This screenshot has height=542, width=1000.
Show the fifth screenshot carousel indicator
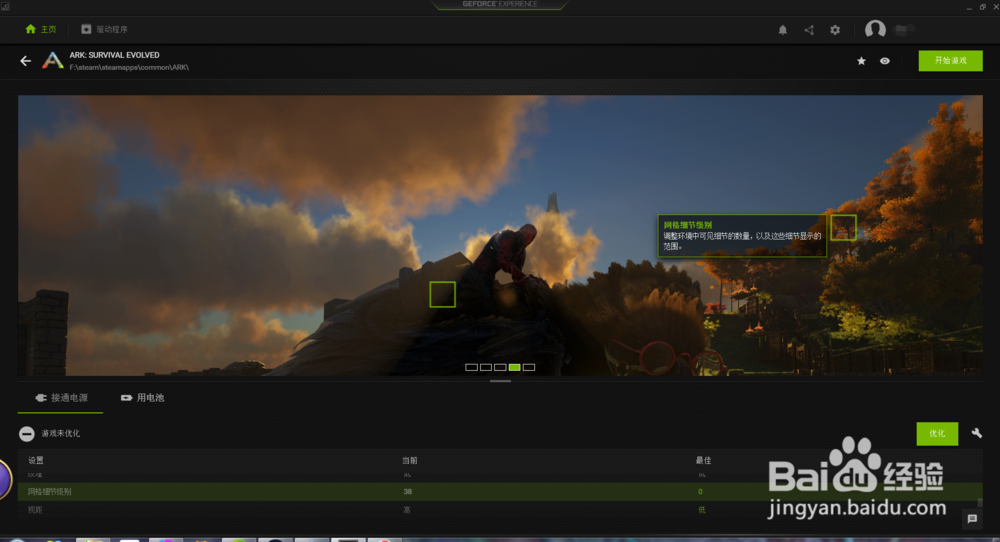(529, 367)
